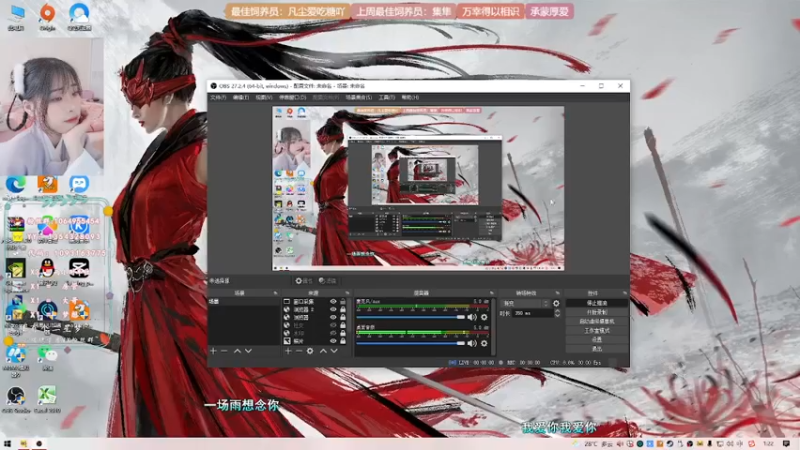The height and width of the screenshot is (450, 800).
Task: Open the QQ penguin desktop icon
Action: pos(47,270)
